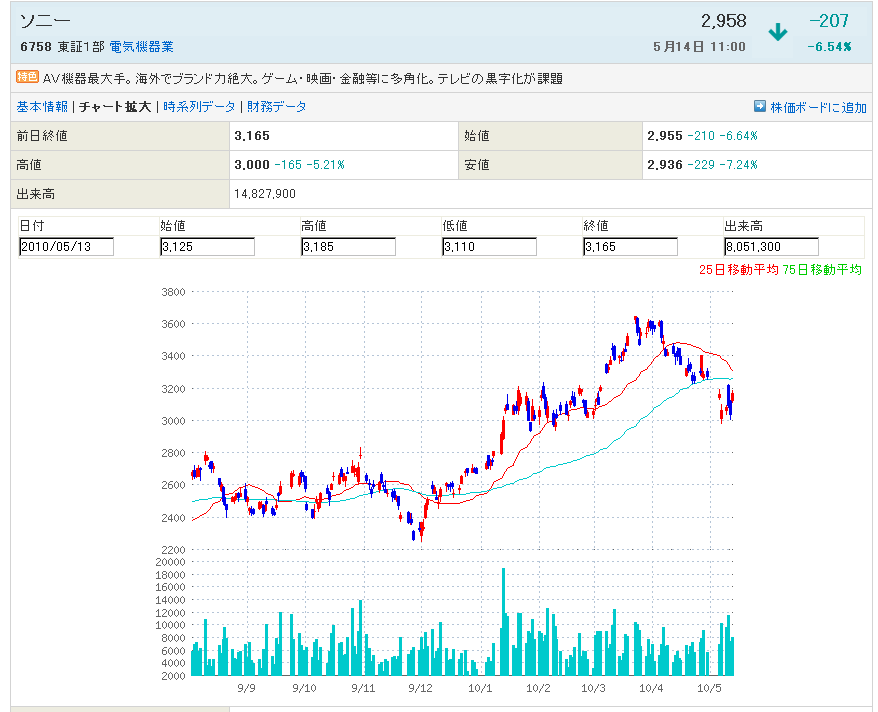
Task: Click the 10/1 date label on chart axis
Action: 479,688
